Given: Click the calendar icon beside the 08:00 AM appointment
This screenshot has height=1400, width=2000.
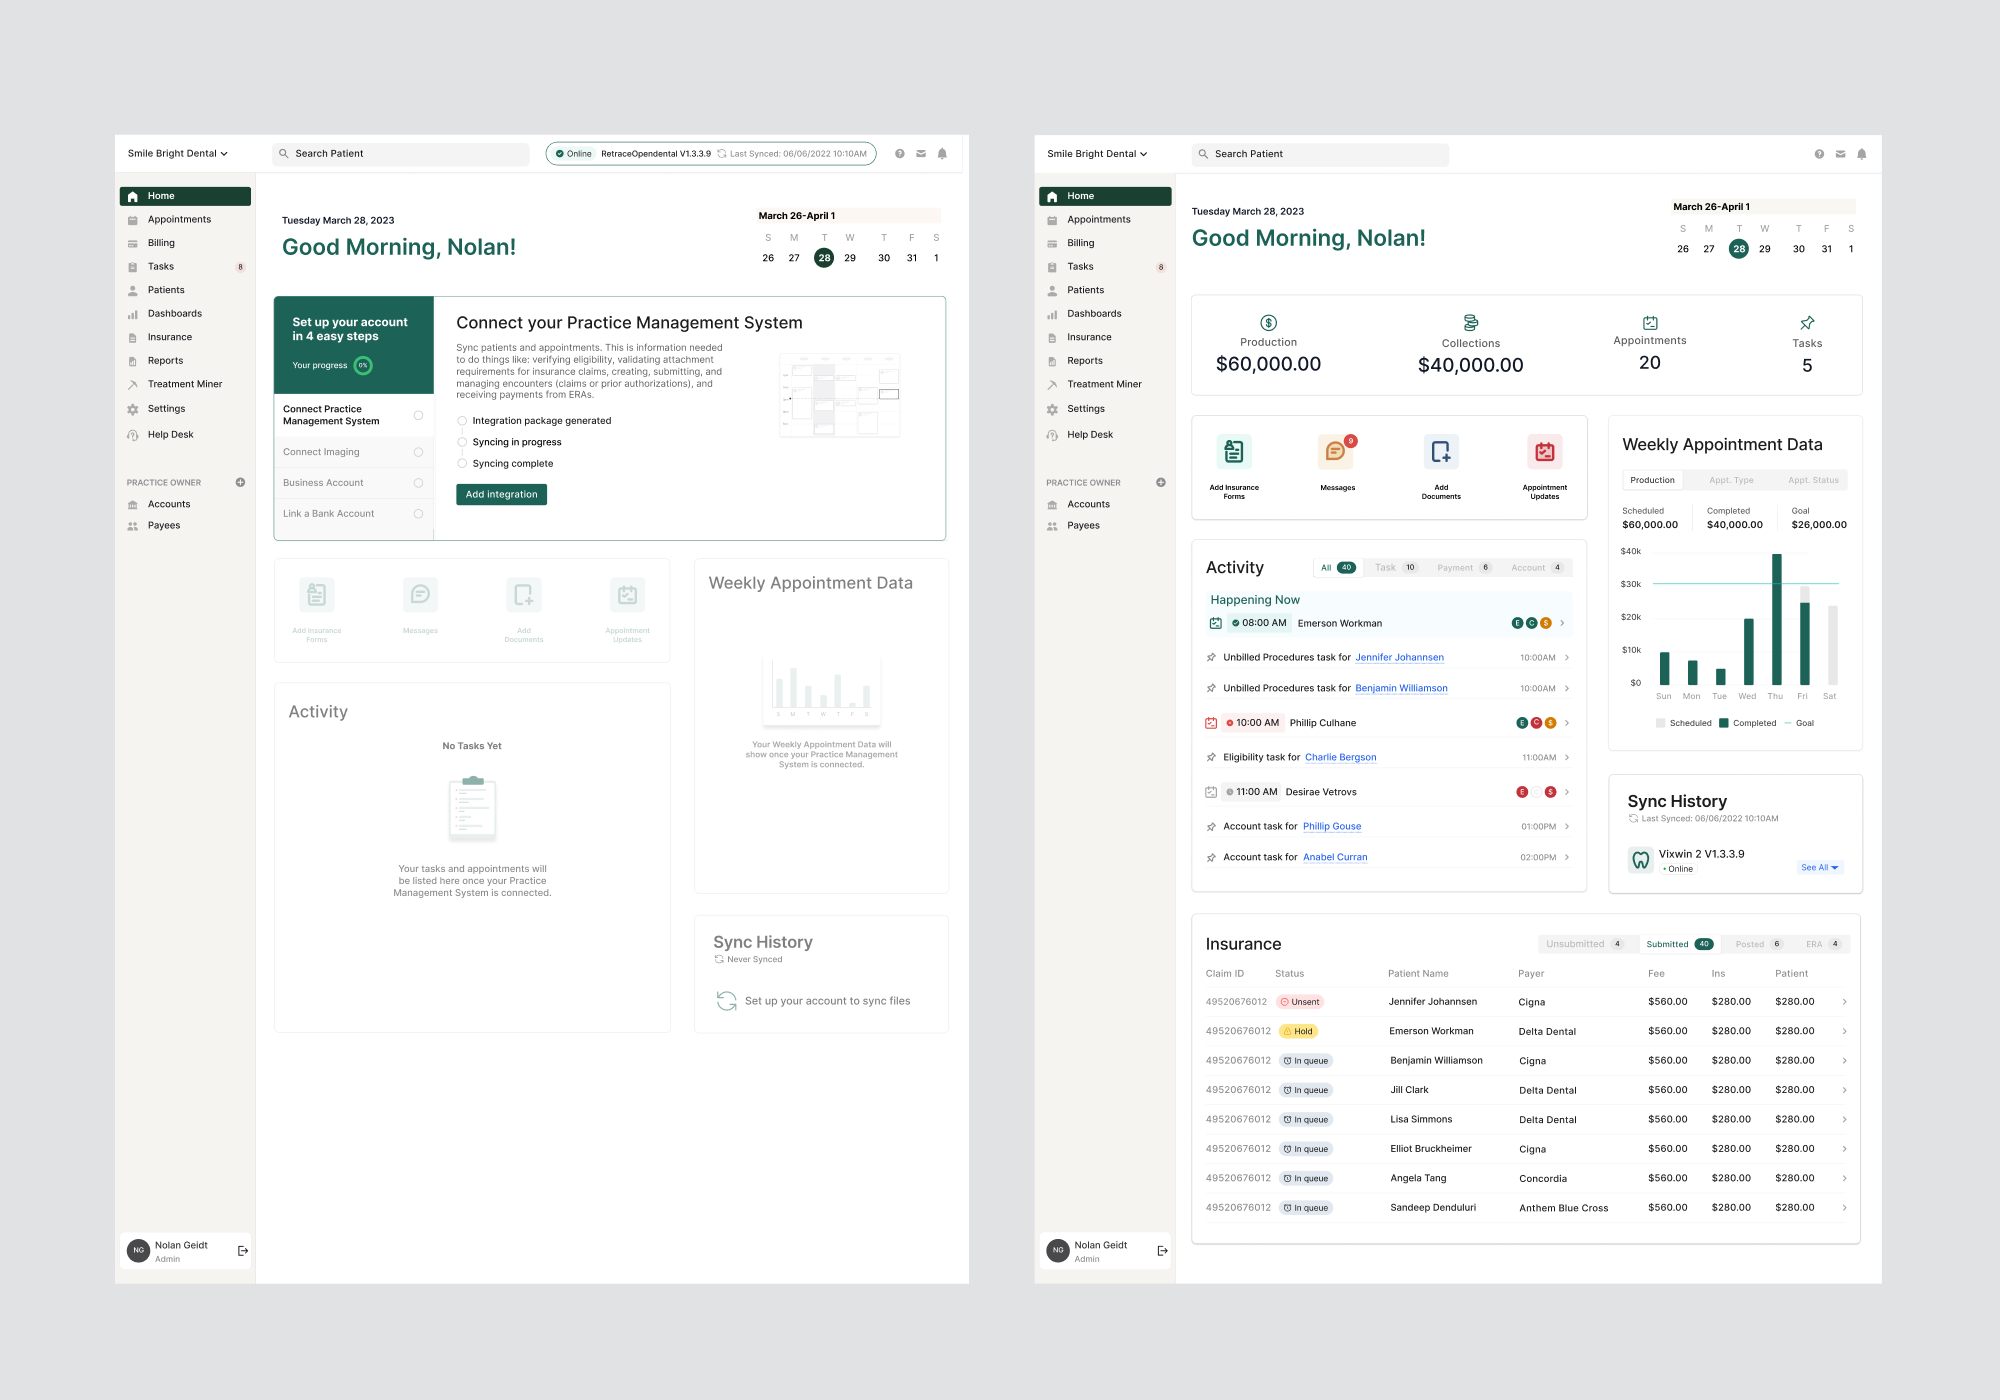Looking at the screenshot, I should click(x=1216, y=623).
